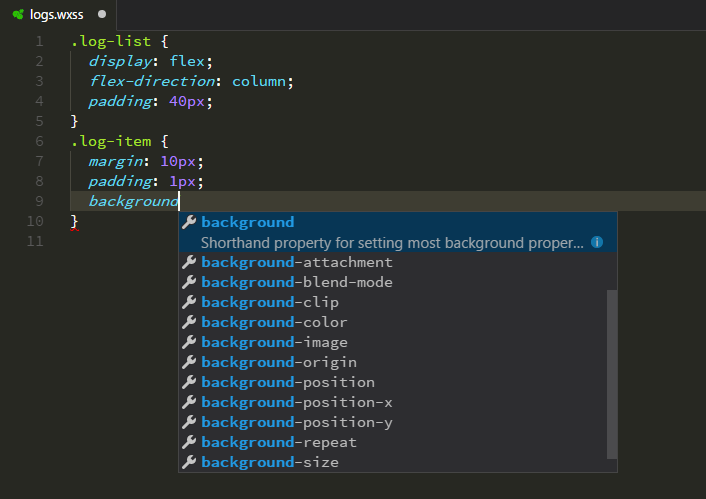This screenshot has height=499, width=706.
Task: Click the unsaved dot on logs.wxss tab
Action: (x=102, y=14)
